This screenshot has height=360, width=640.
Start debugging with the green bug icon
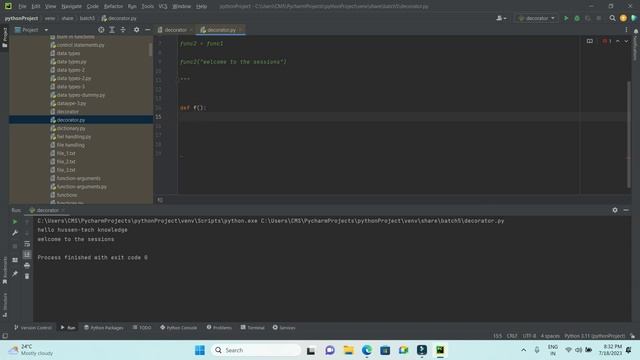(x=577, y=18)
